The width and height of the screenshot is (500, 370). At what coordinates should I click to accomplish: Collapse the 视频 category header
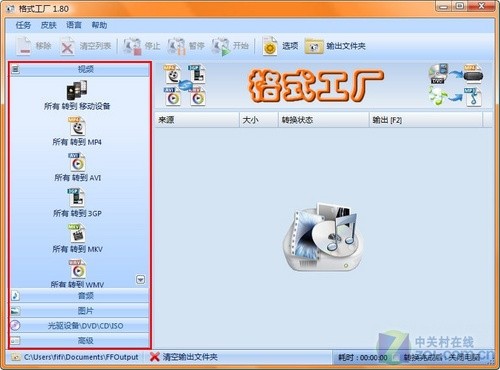click(x=80, y=69)
